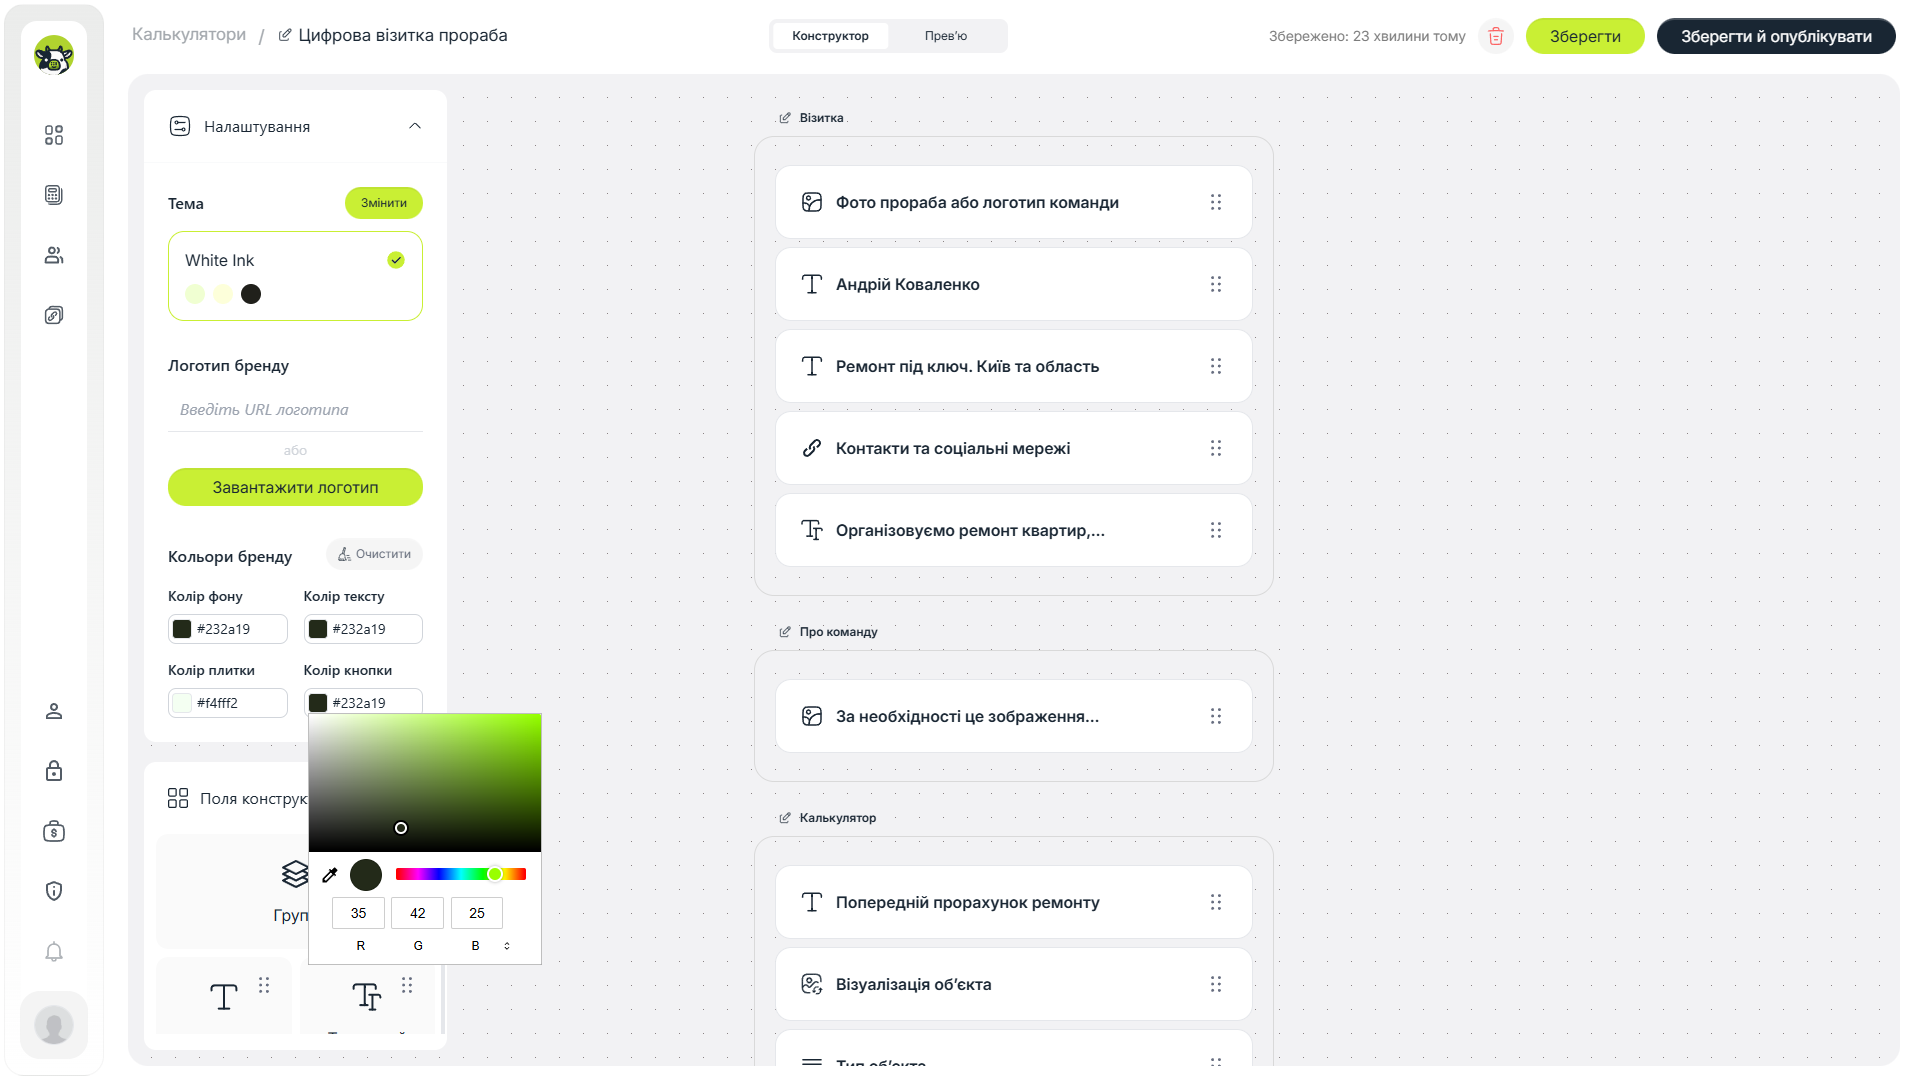Viewport: 1920px width, 1080px height.
Task: Toggle the RGB color format switcher
Action: (507, 946)
